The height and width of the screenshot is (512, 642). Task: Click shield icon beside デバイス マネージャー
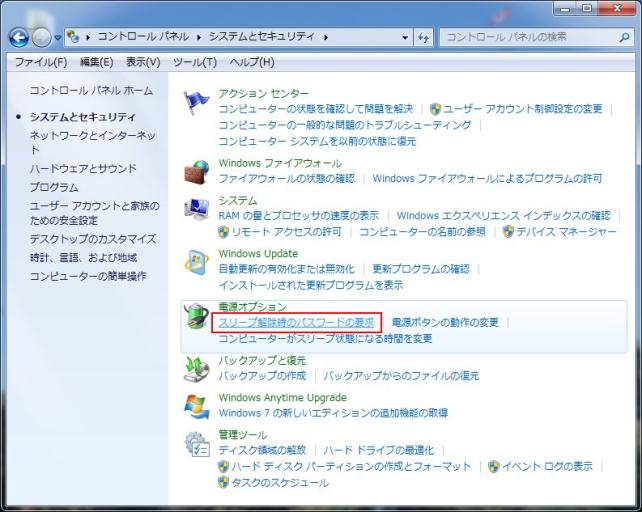click(x=508, y=232)
